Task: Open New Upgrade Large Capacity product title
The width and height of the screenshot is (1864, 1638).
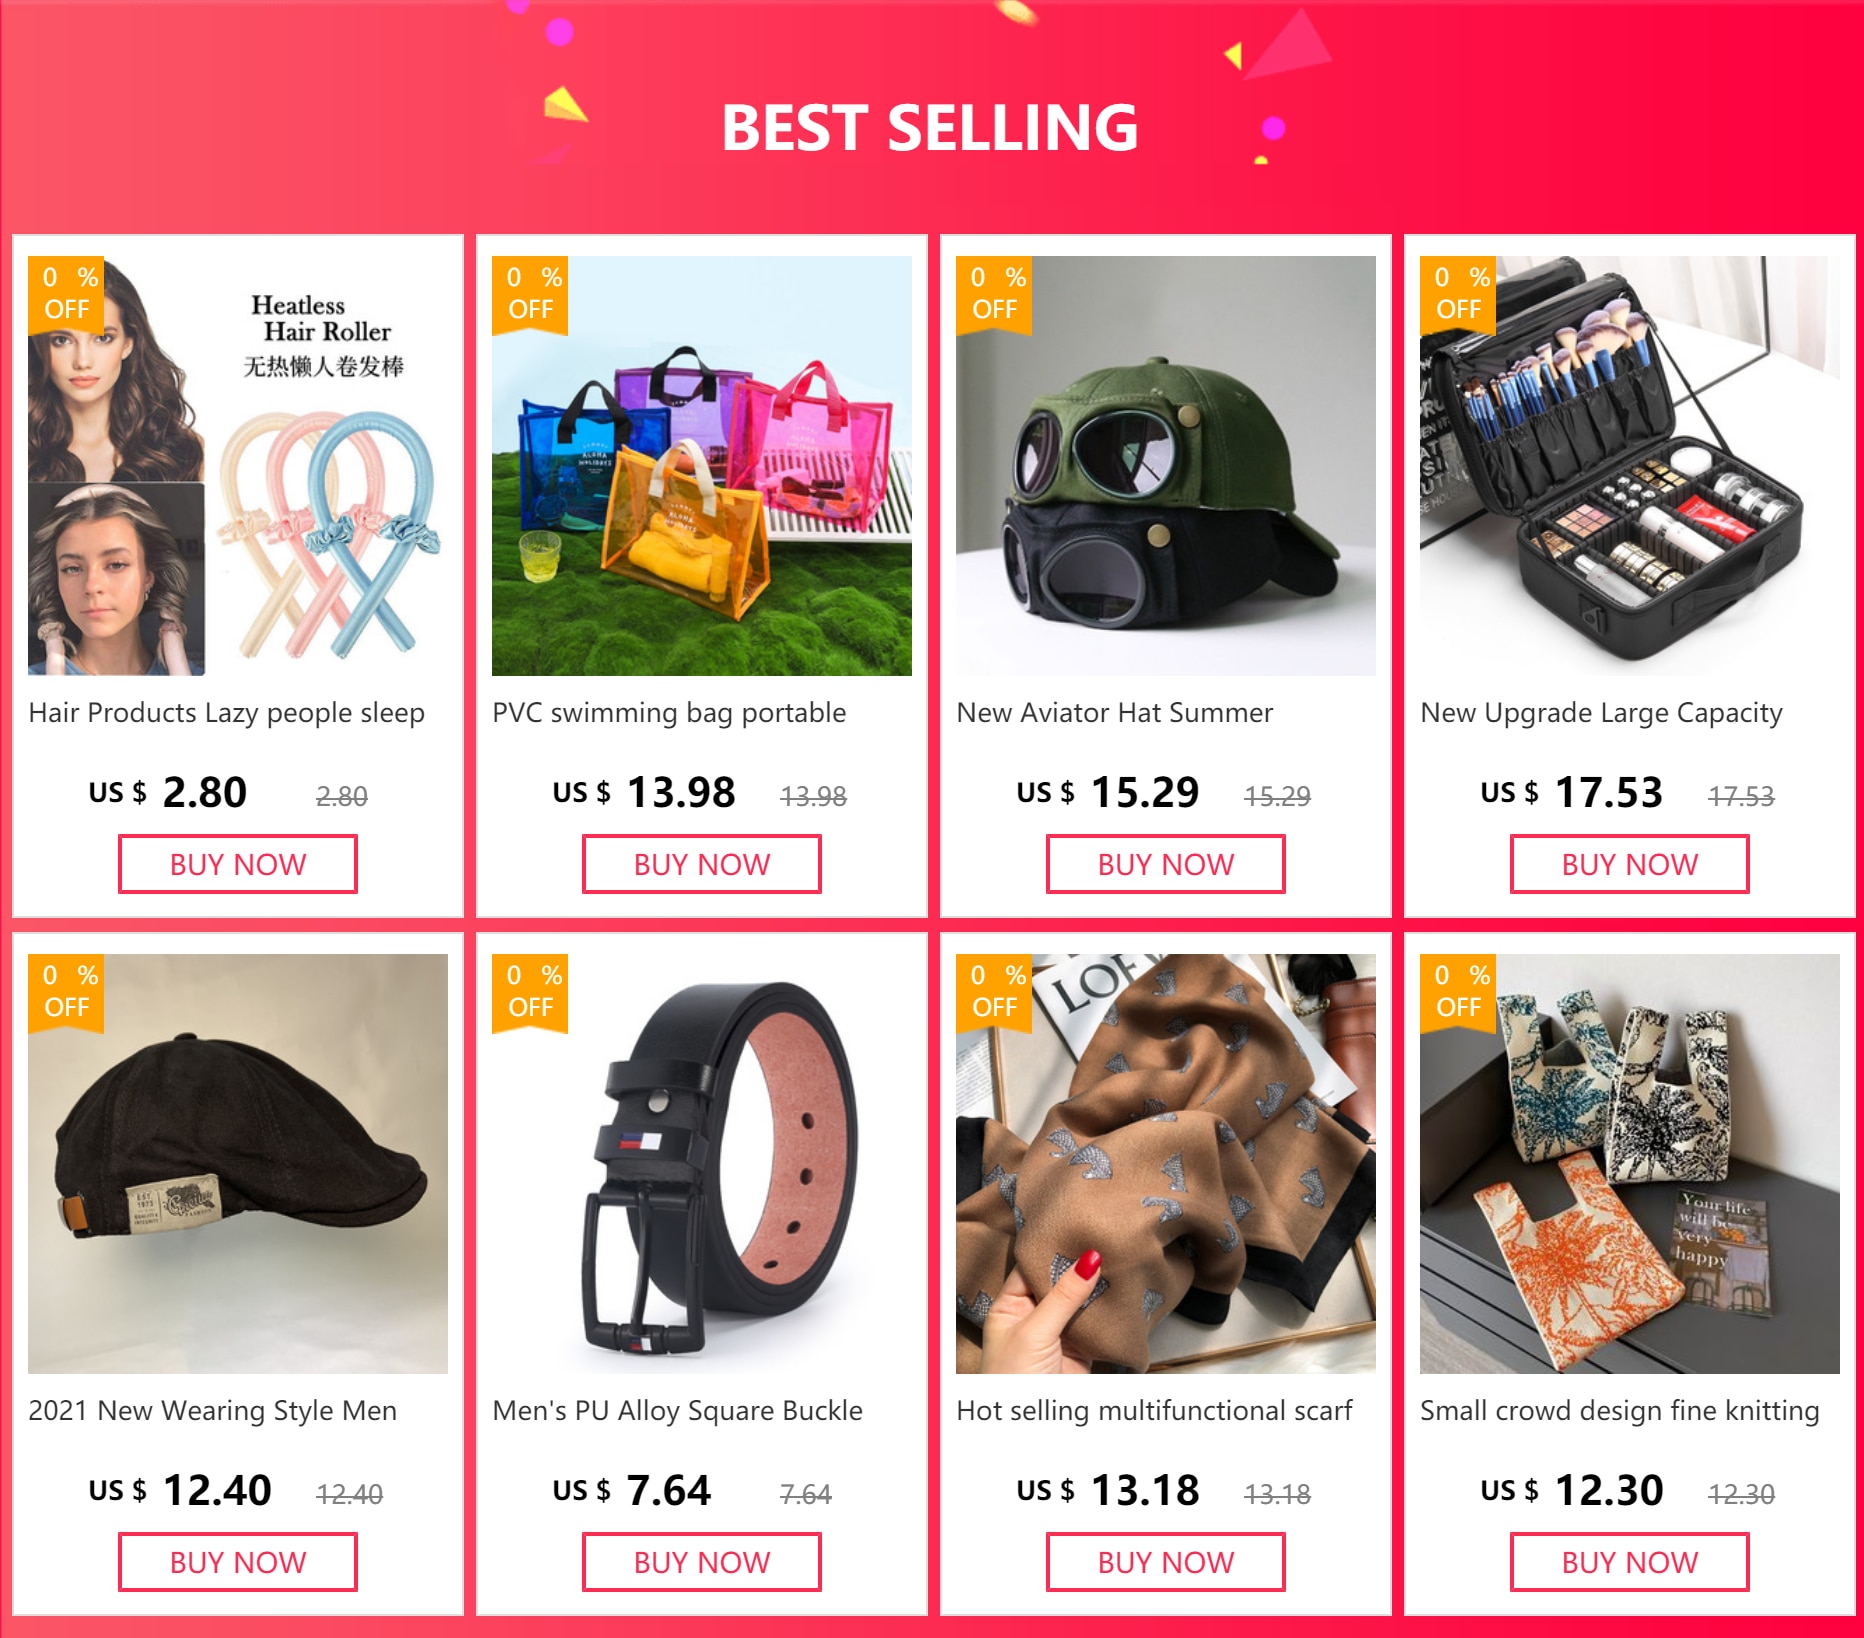Action: tap(1601, 713)
